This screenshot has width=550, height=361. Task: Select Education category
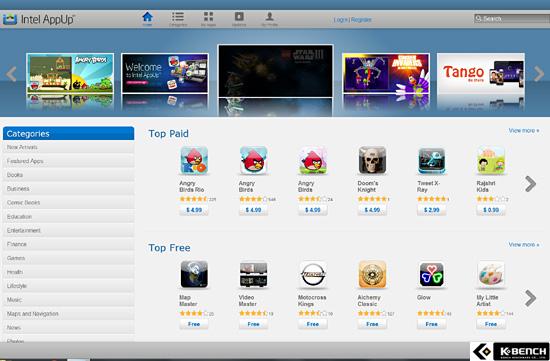[68, 216]
